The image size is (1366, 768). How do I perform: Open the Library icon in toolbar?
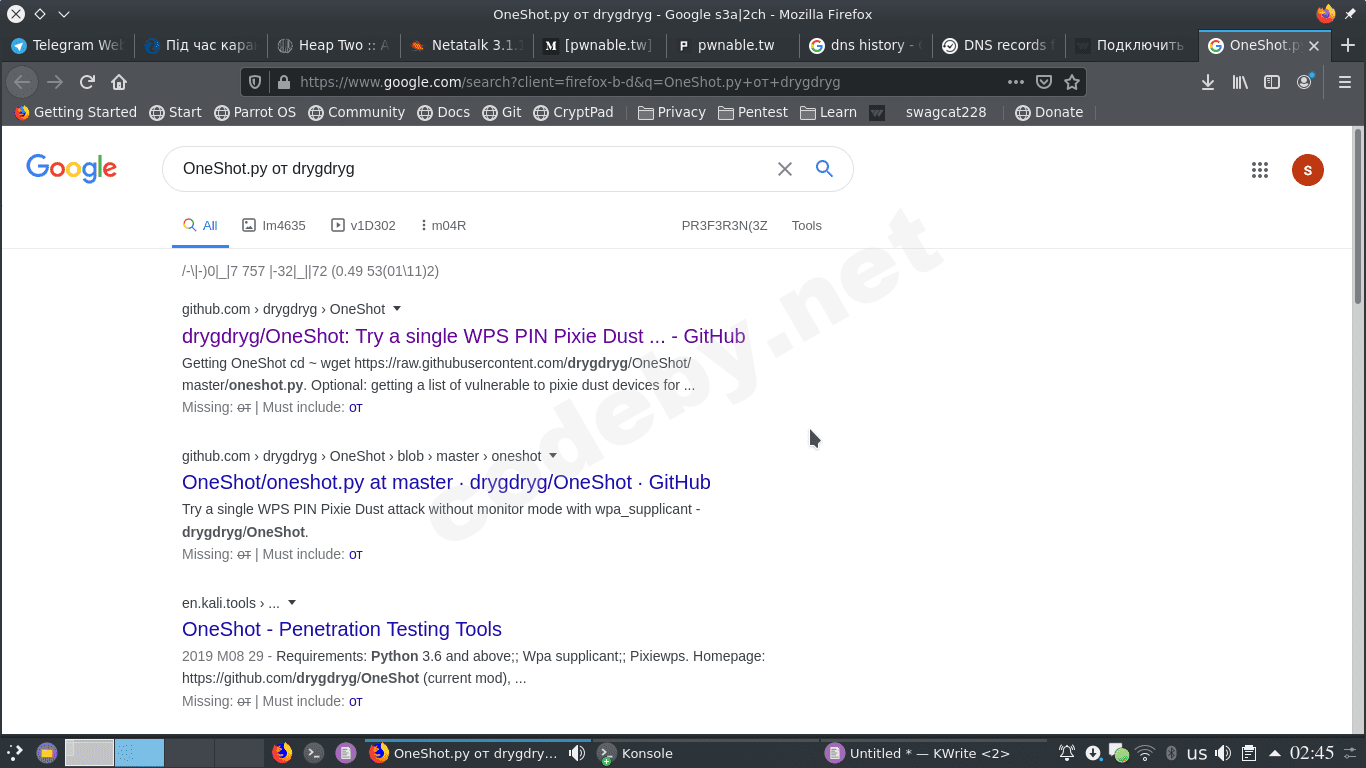[1240, 82]
